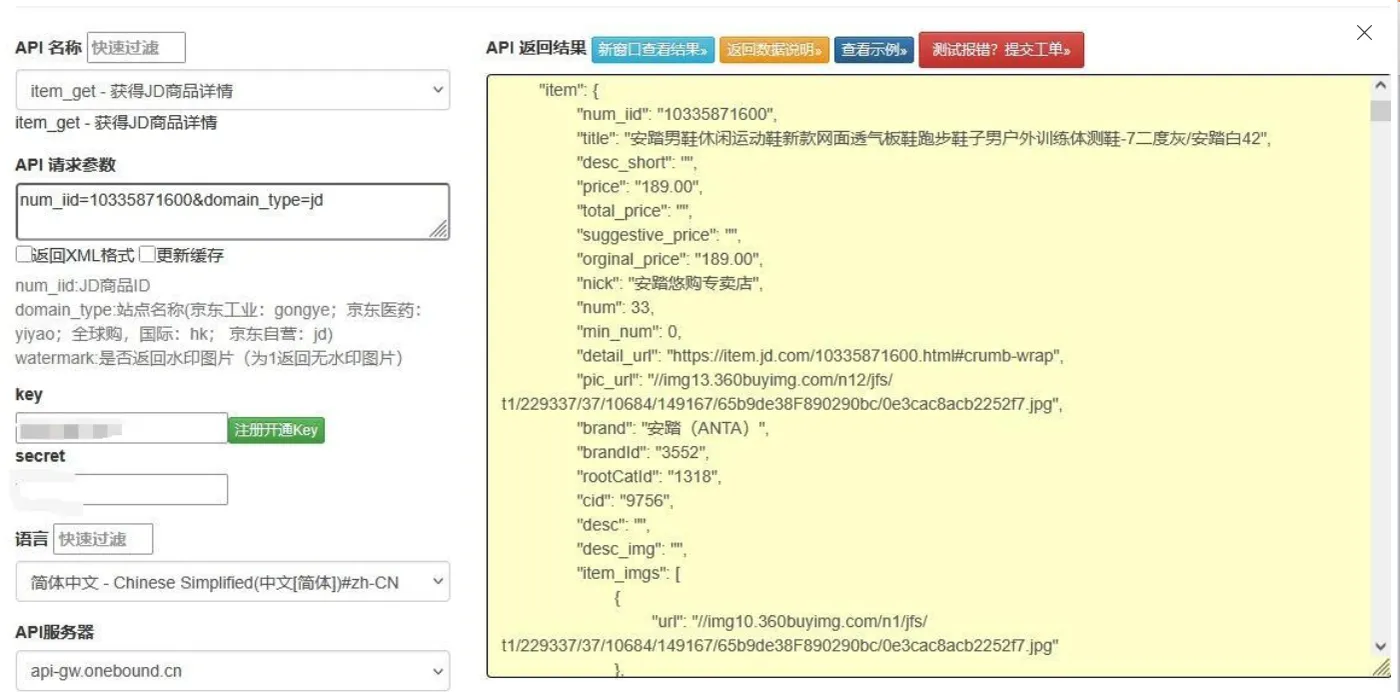Click the results scrollbar down arrow

tap(1381, 646)
